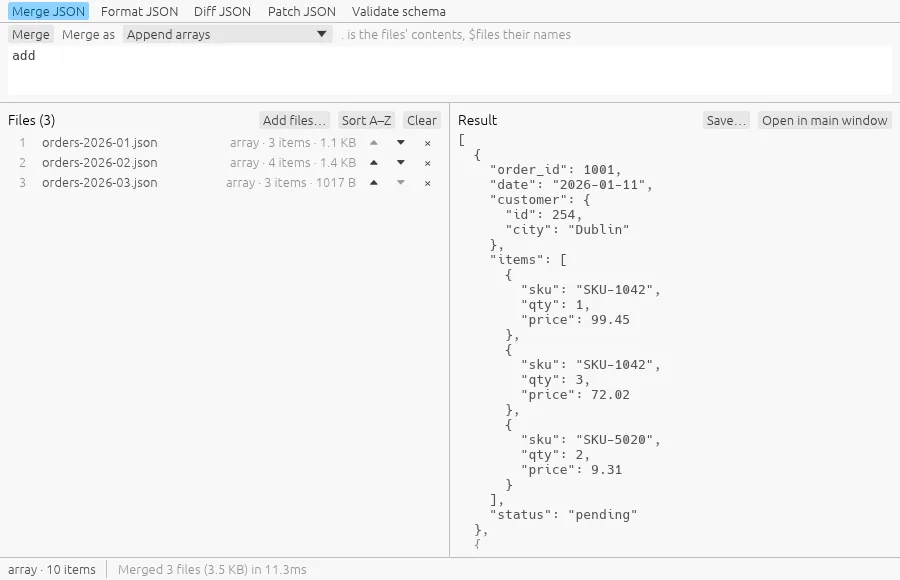Move orders-2026-02.json up
The height and width of the screenshot is (580, 900).
[x=374, y=163]
